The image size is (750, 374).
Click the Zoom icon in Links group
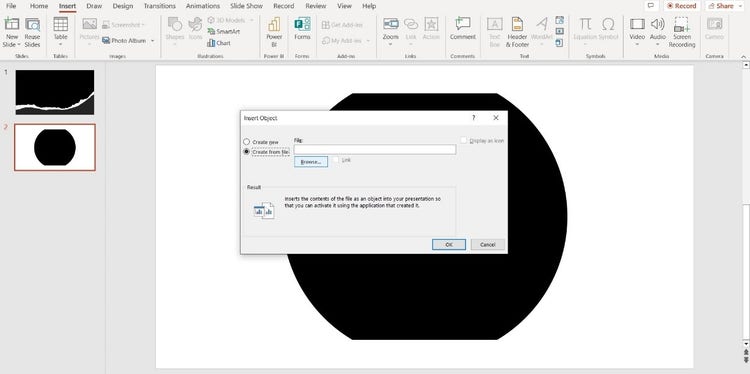tap(391, 24)
